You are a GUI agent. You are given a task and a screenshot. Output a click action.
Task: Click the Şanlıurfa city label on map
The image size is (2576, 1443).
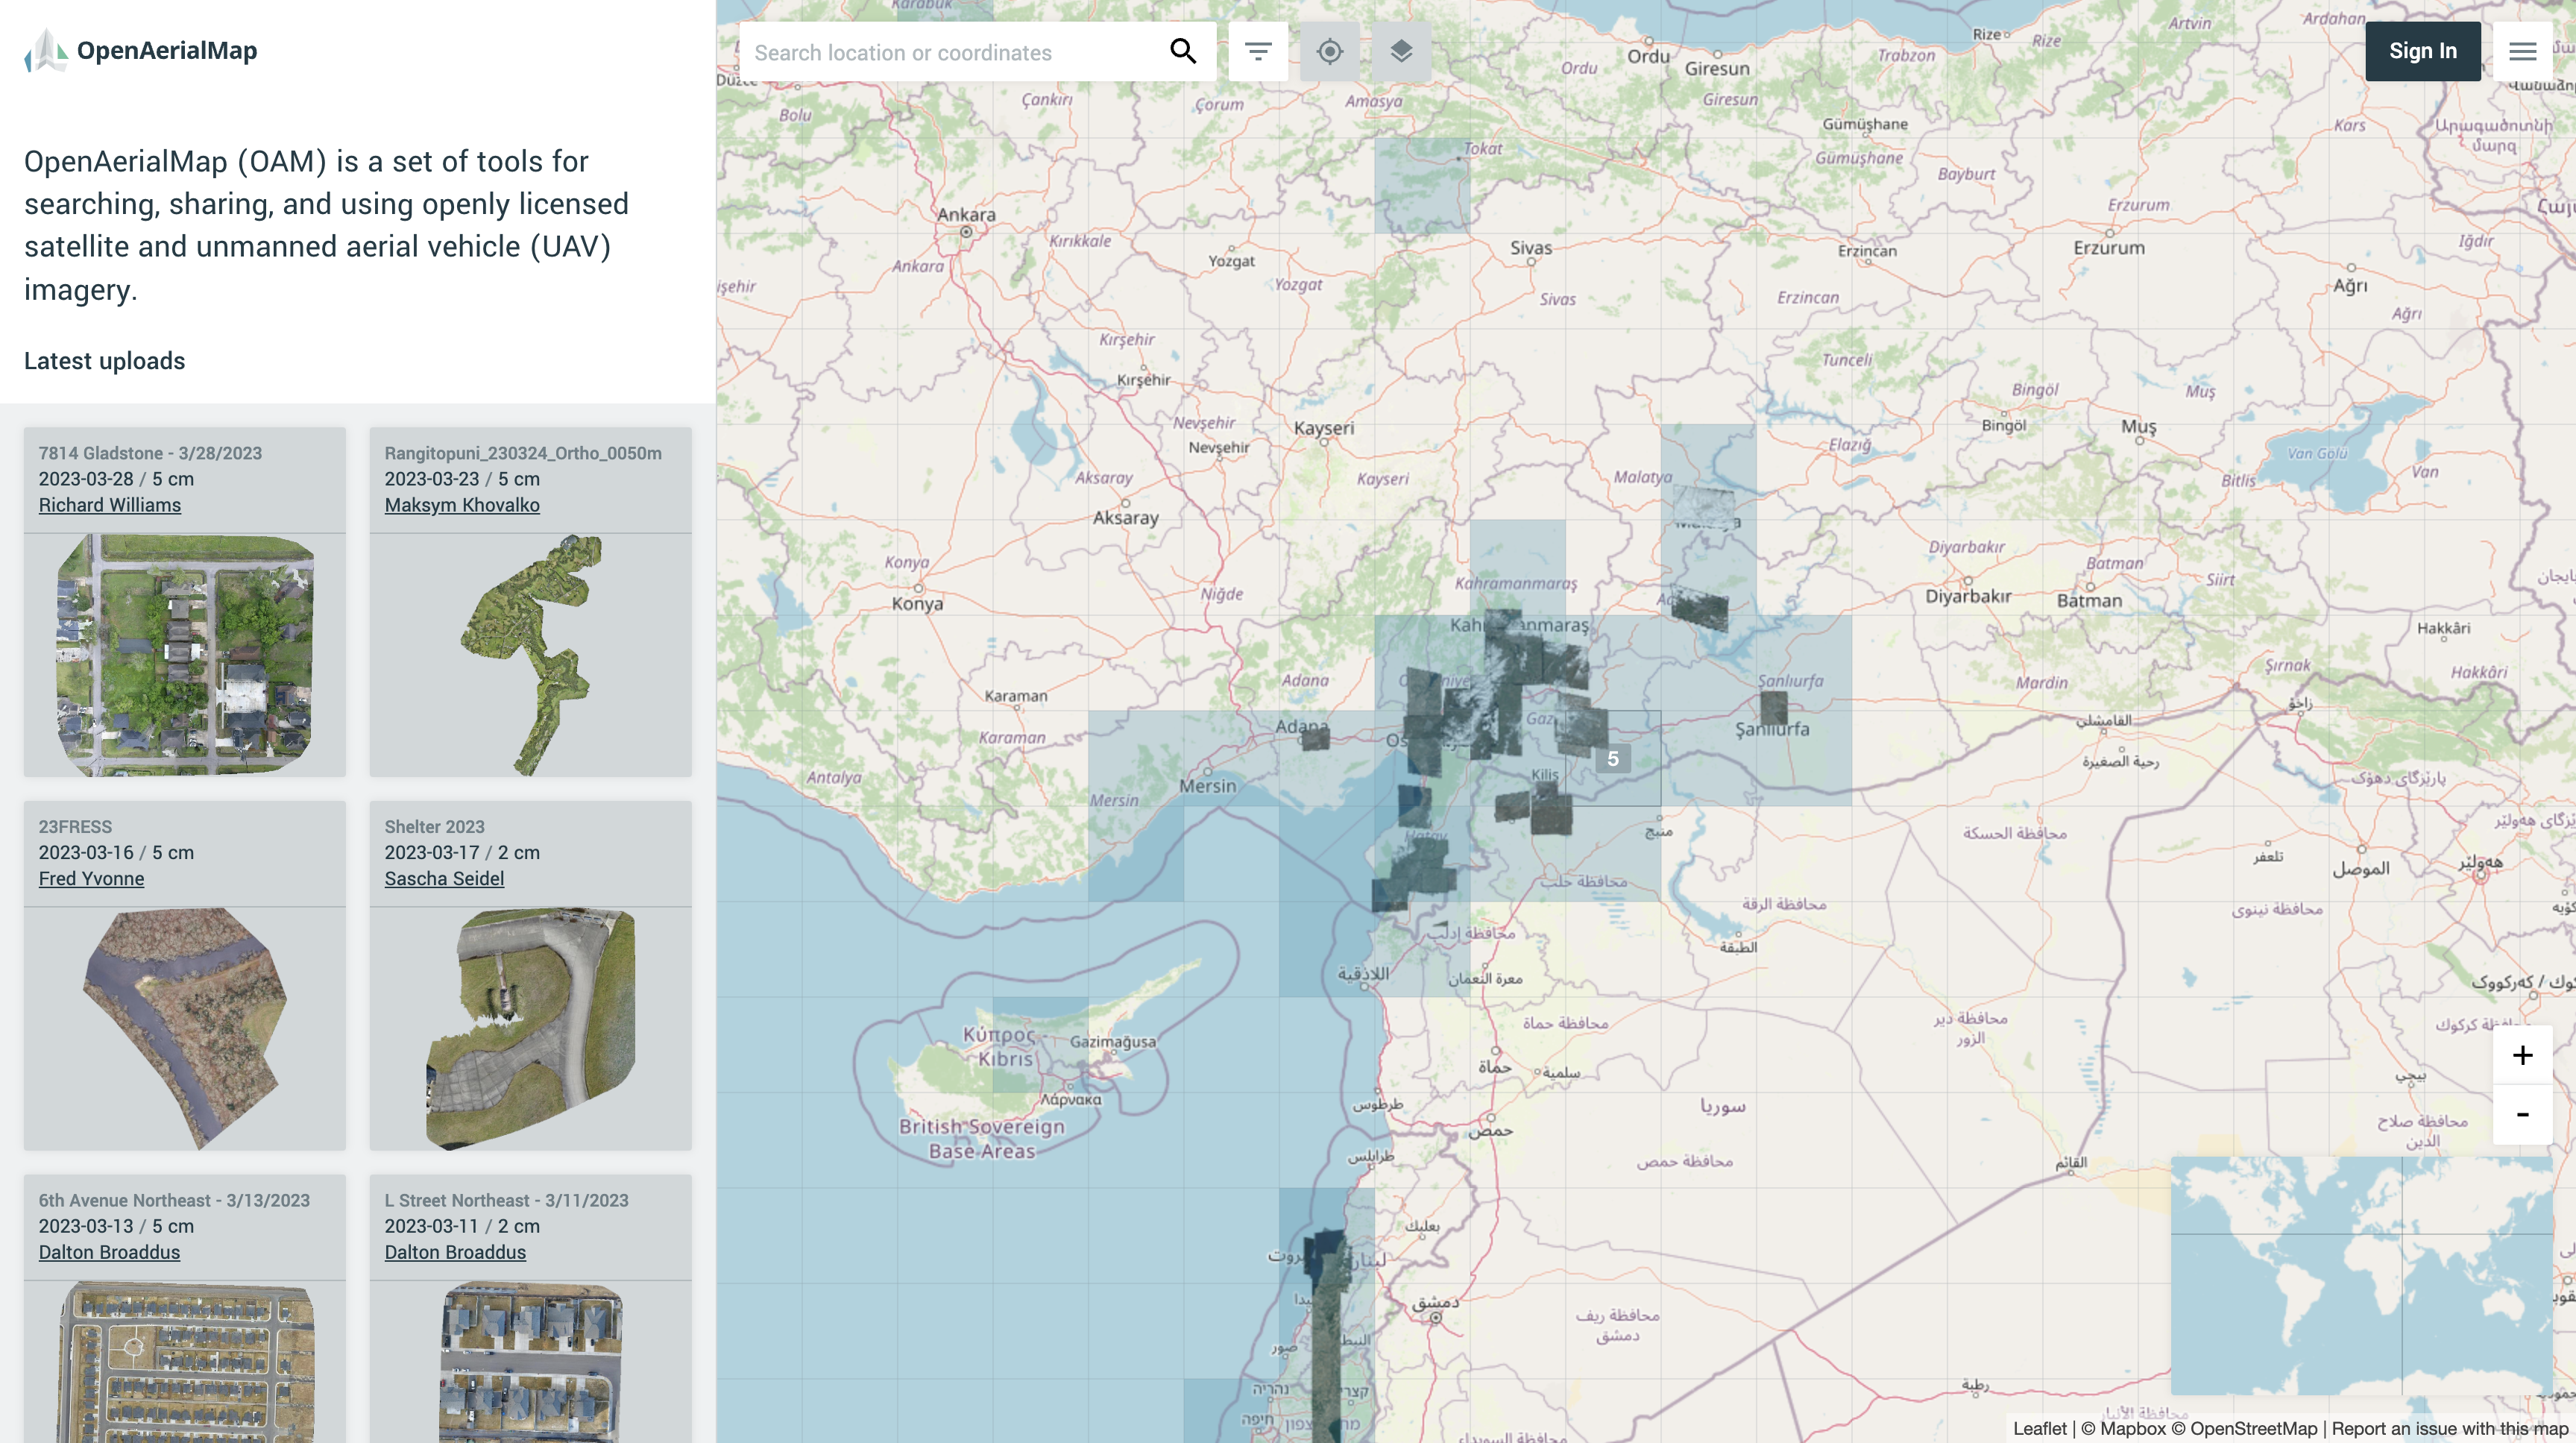(1772, 729)
